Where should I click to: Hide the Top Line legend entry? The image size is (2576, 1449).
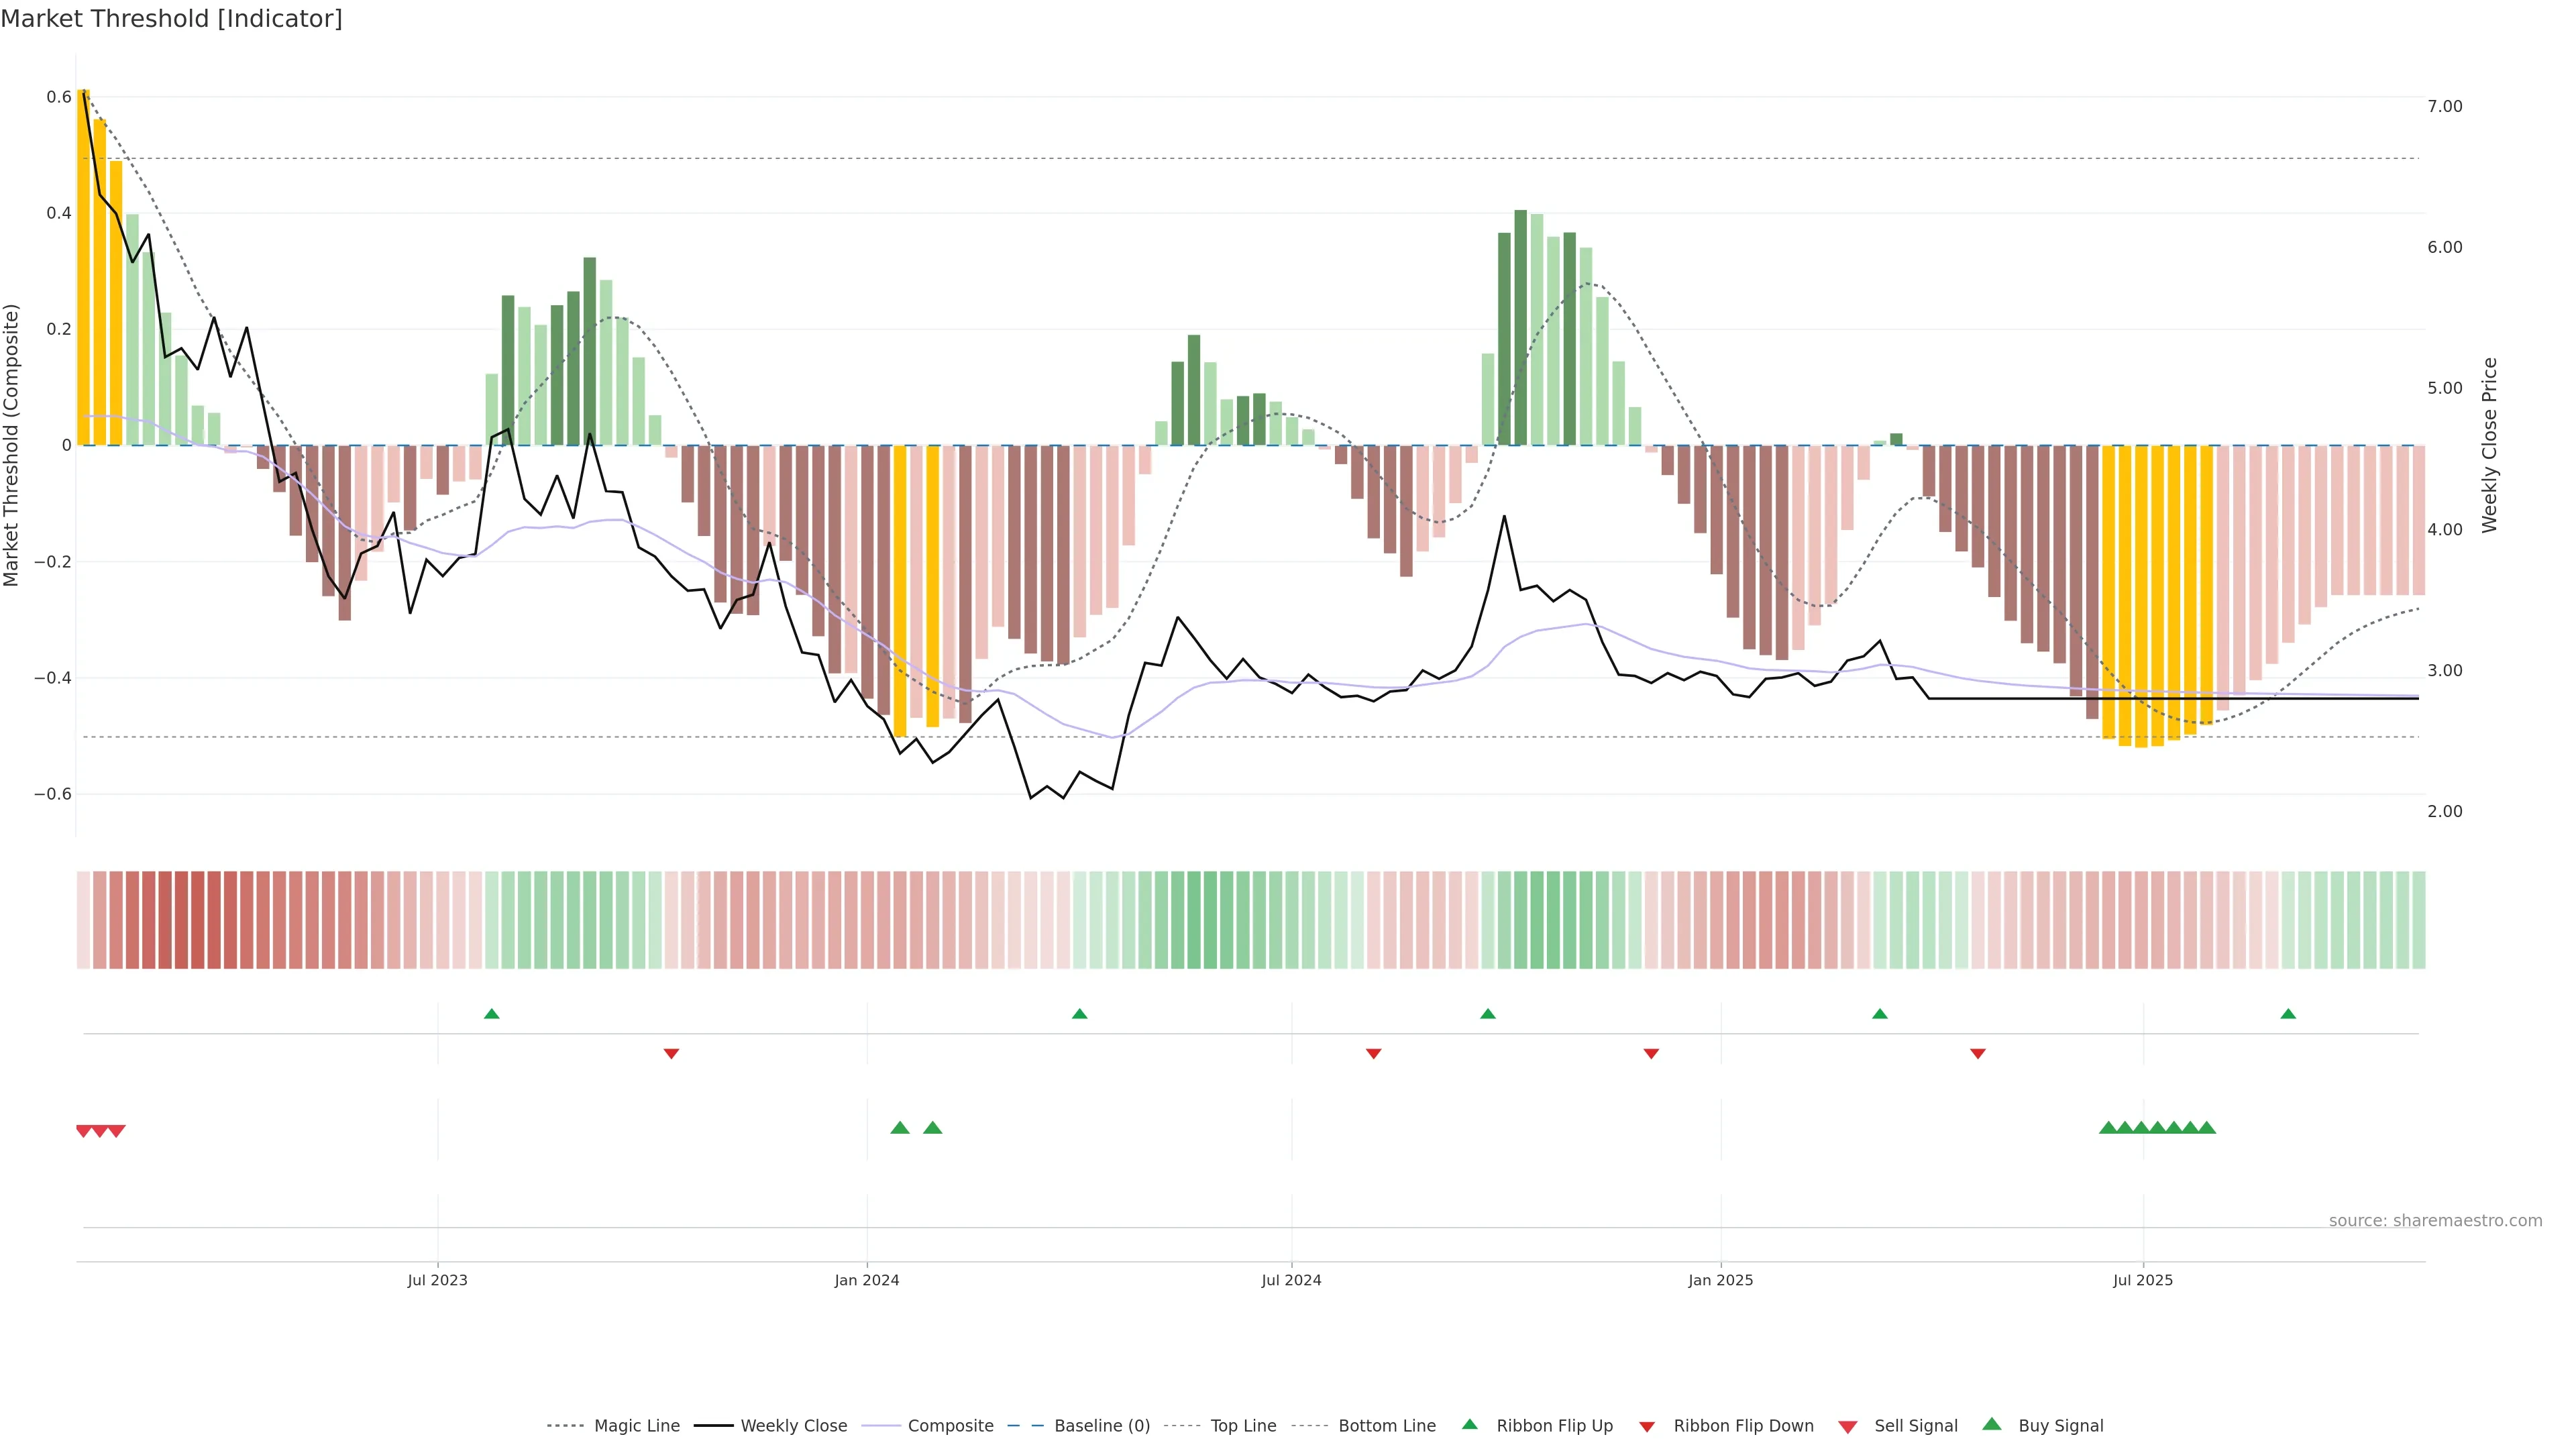point(1243,1426)
